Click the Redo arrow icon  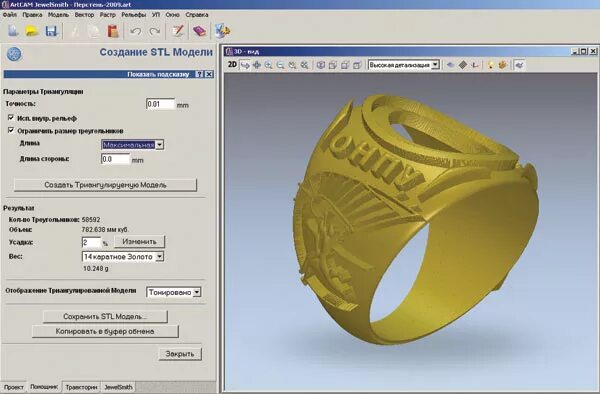(154, 31)
